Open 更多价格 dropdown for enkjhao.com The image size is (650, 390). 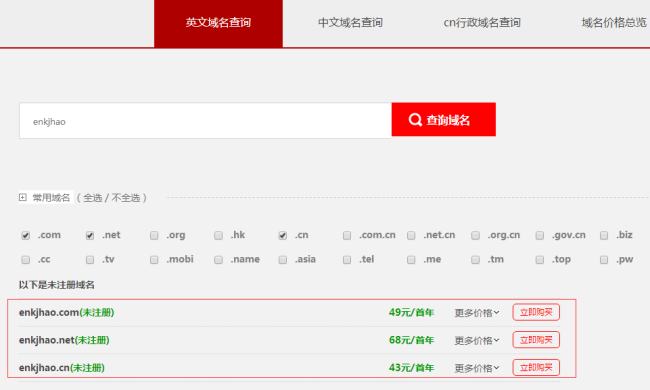click(477, 312)
